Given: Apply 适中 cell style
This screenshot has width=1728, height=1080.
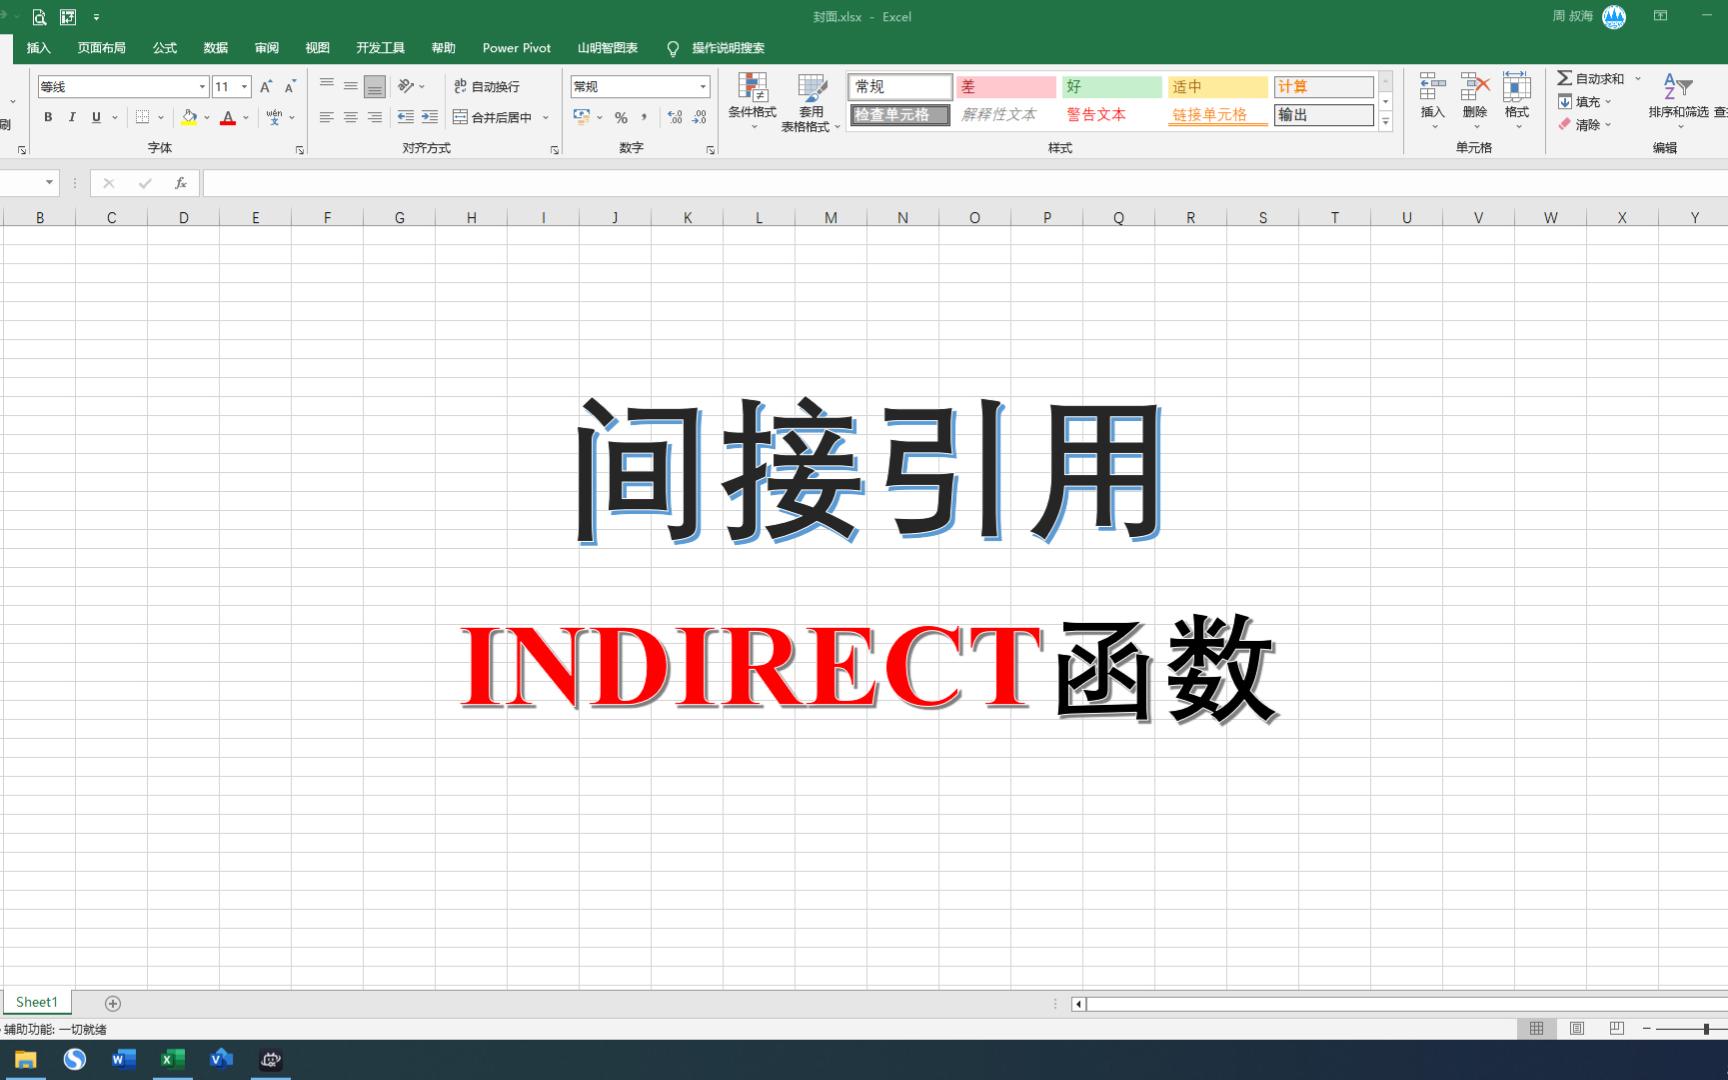Looking at the screenshot, I should [1218, 87].
